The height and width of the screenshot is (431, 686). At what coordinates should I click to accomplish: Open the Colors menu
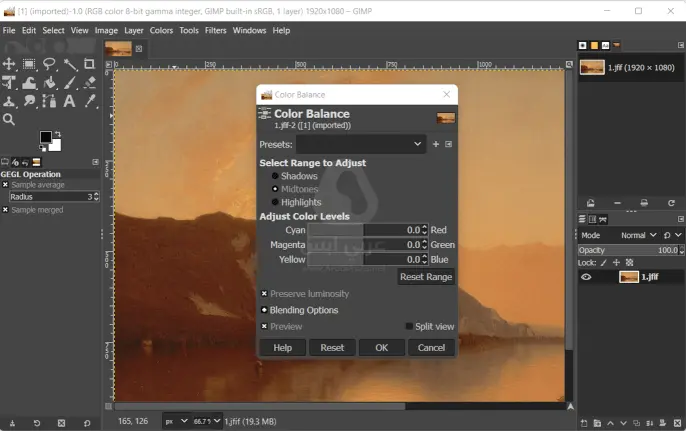tap(161, 30)
